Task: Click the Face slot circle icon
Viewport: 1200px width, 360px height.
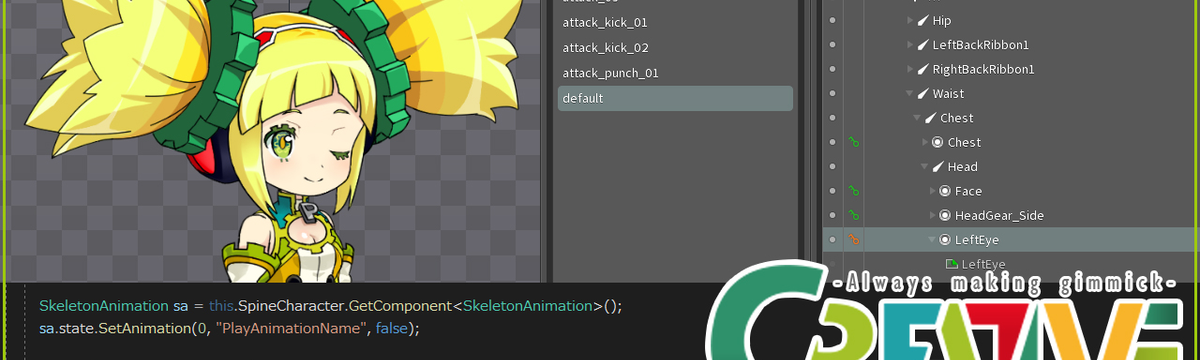Action: (x=945, y=191)
